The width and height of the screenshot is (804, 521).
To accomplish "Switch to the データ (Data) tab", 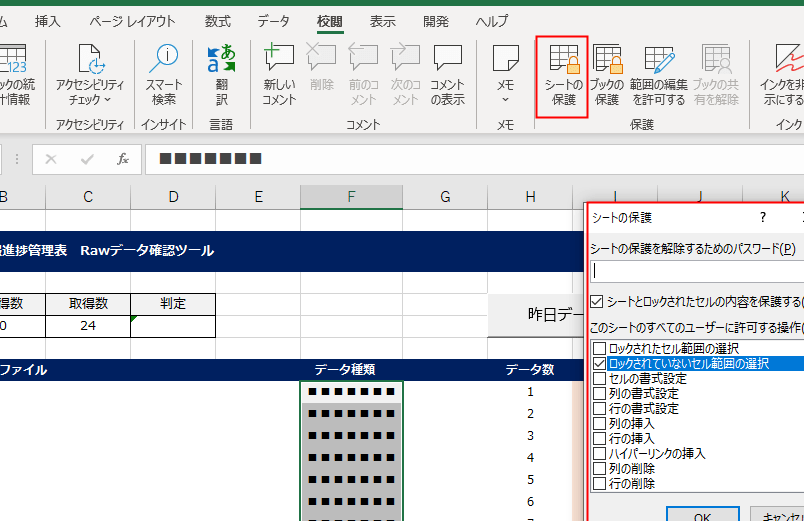I will 273,22.
